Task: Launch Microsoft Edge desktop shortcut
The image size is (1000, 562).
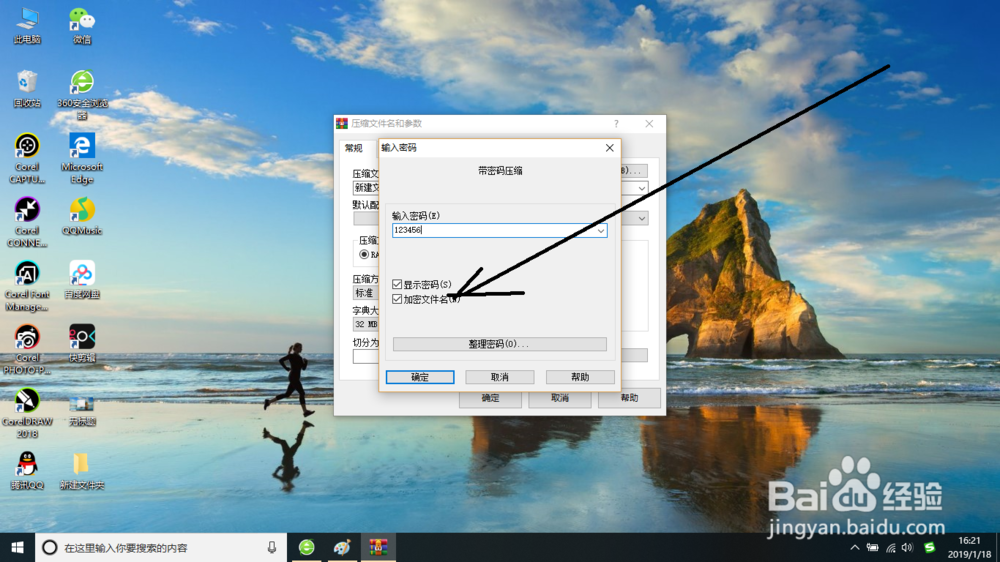Action: click(x=82, y=159)
